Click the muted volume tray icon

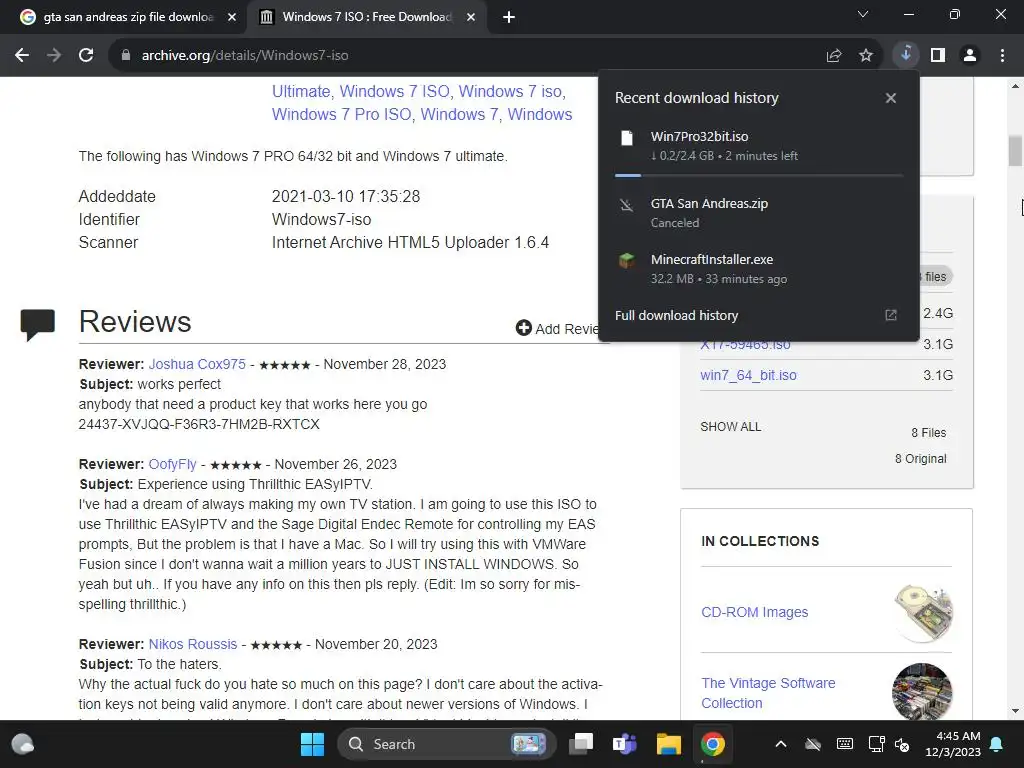902,744
